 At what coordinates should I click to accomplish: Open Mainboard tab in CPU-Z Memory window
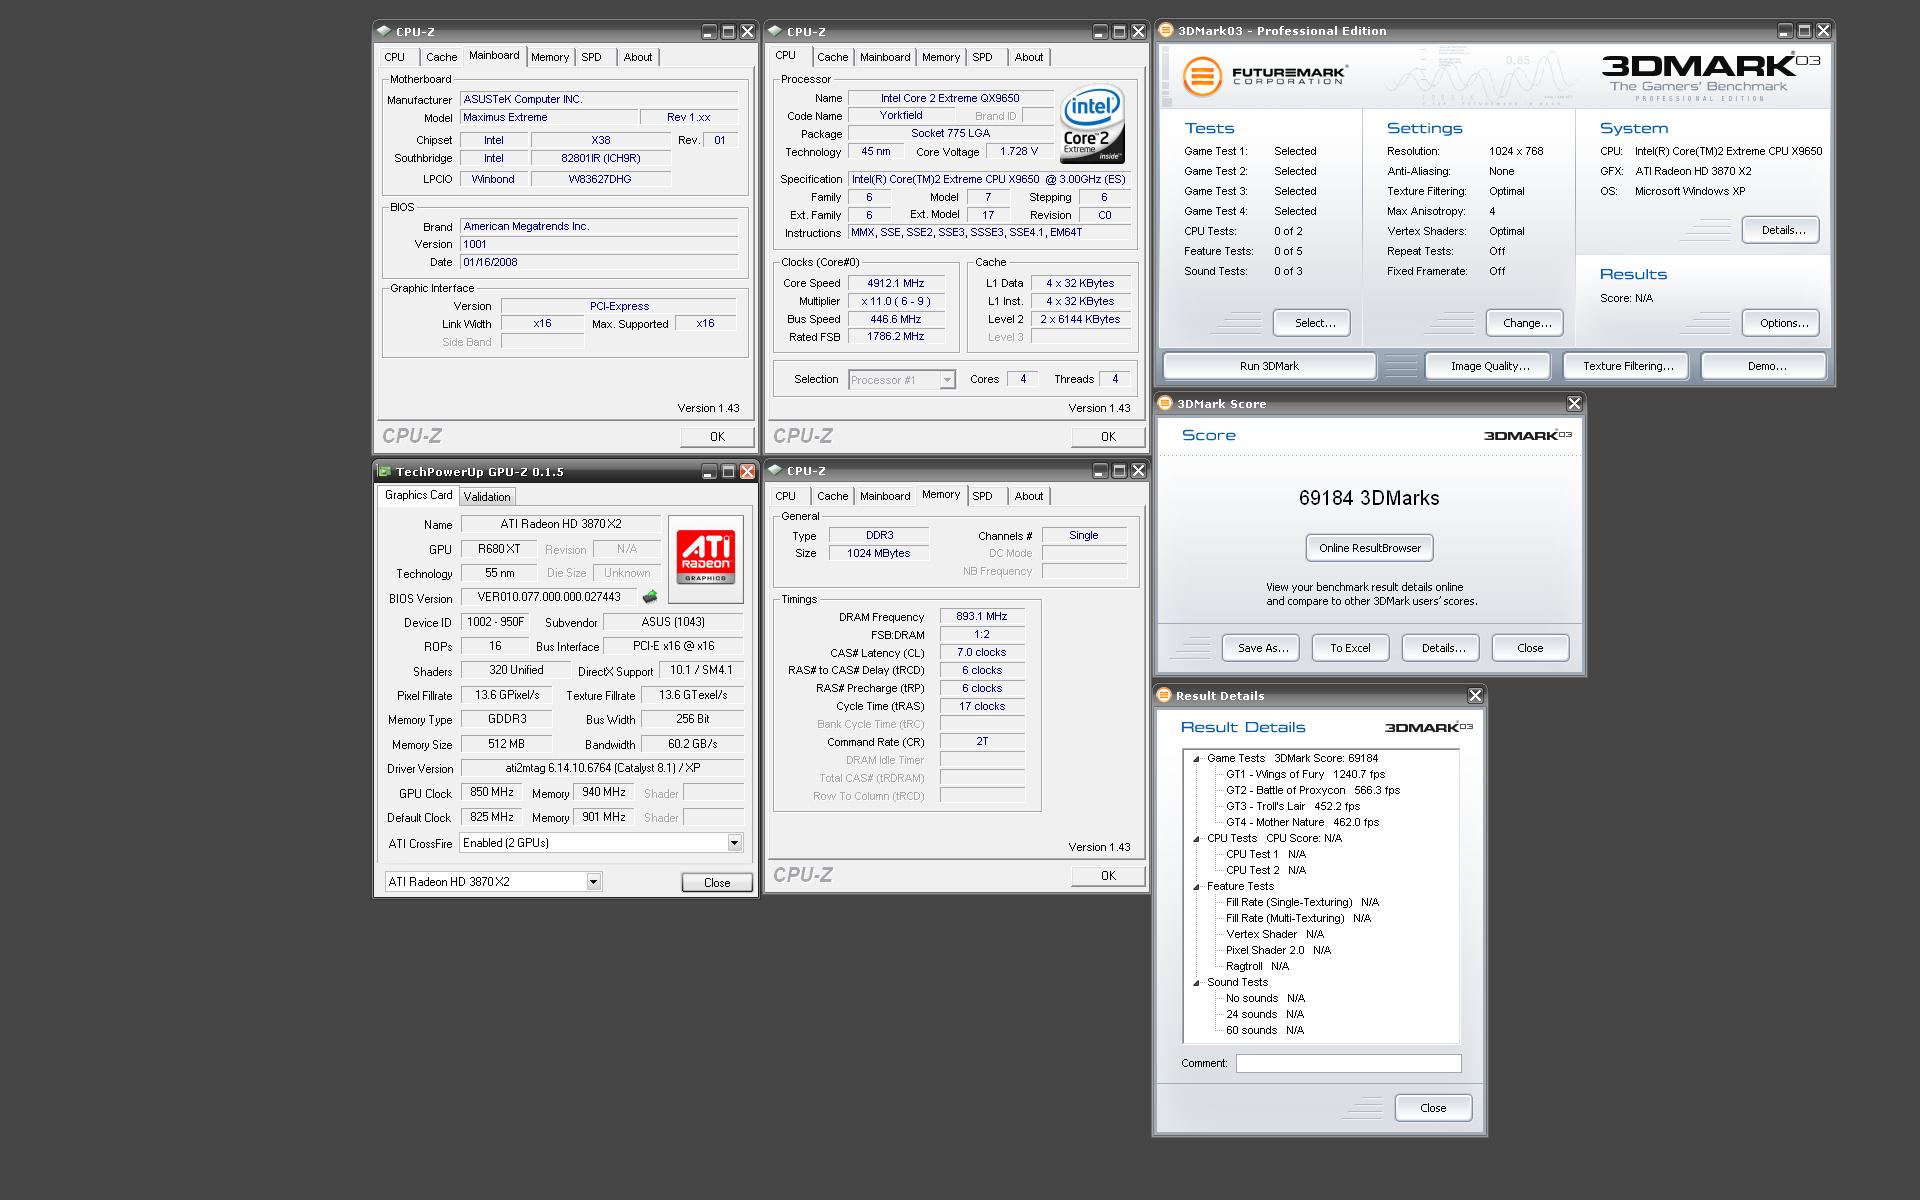click(885, 496)
